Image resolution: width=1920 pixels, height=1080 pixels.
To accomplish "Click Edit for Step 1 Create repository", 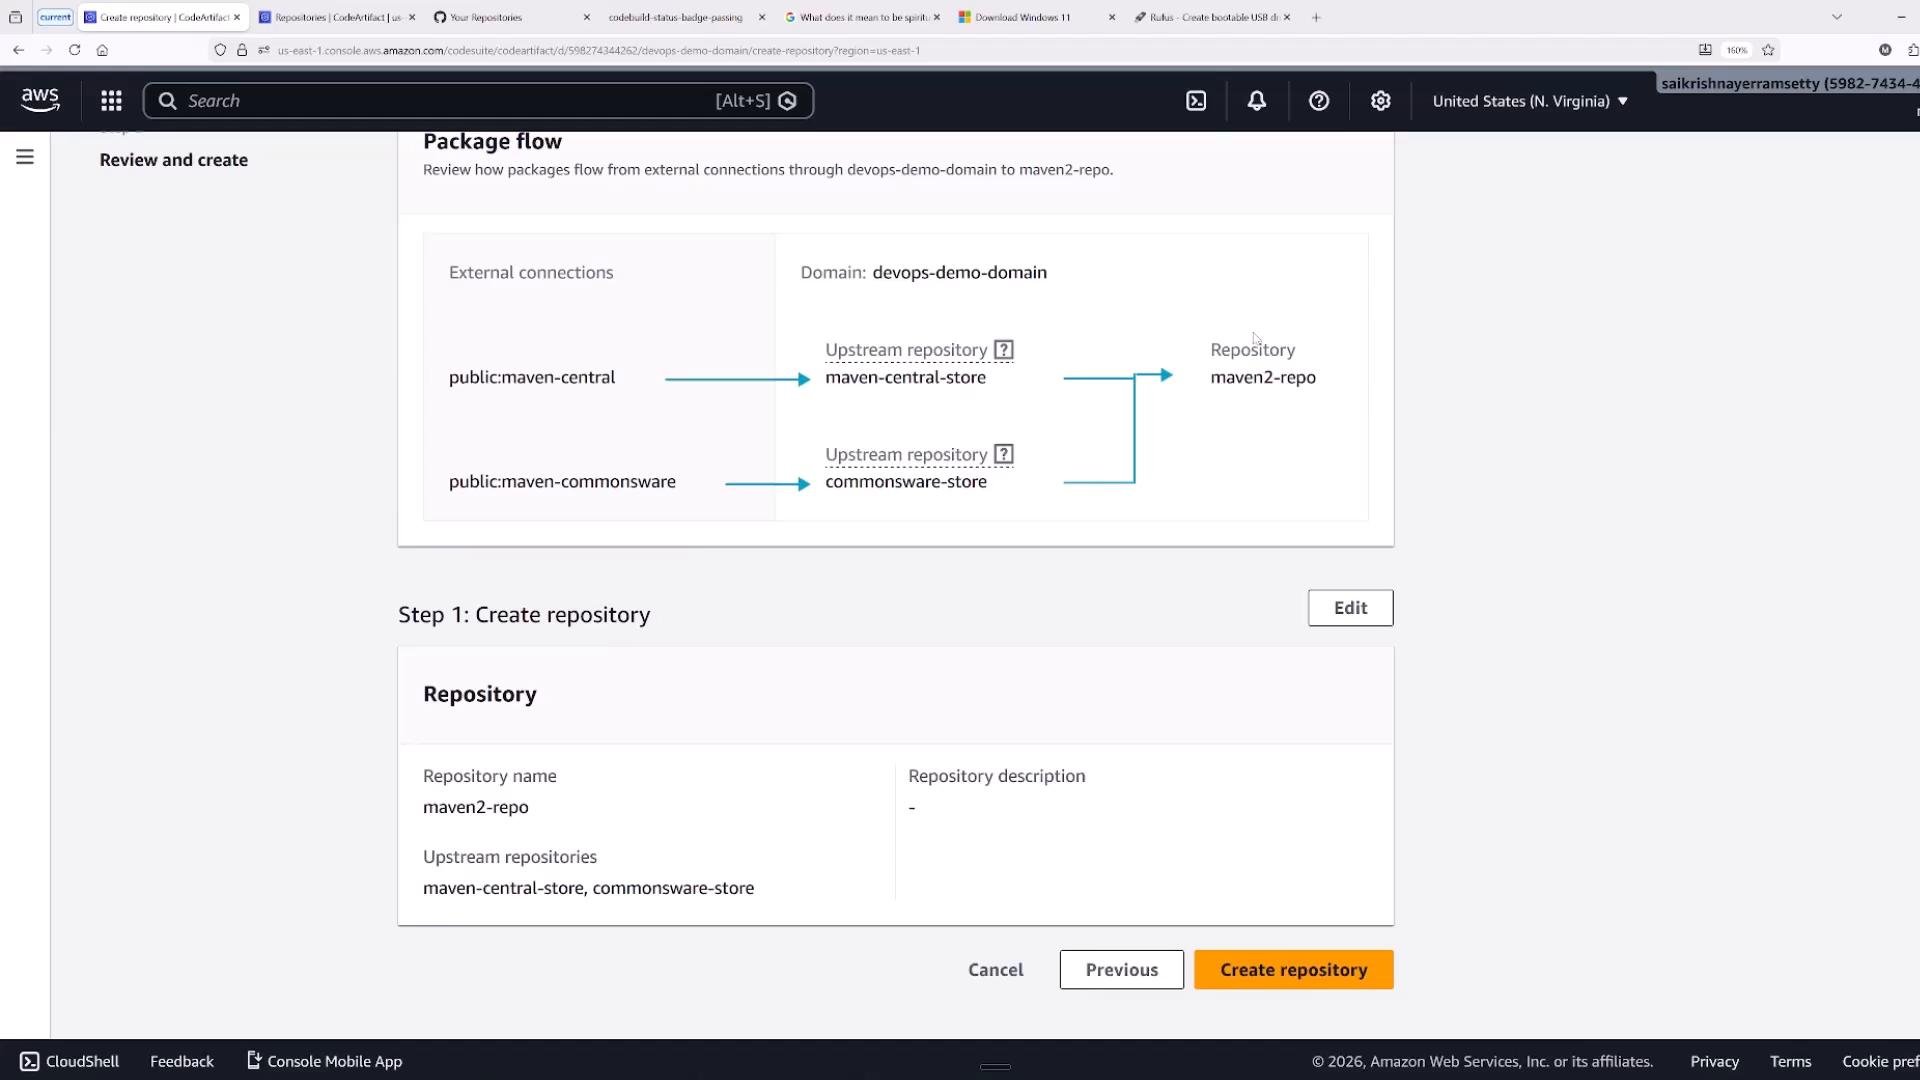I will pyautogui.click(x=1350, y=608).
